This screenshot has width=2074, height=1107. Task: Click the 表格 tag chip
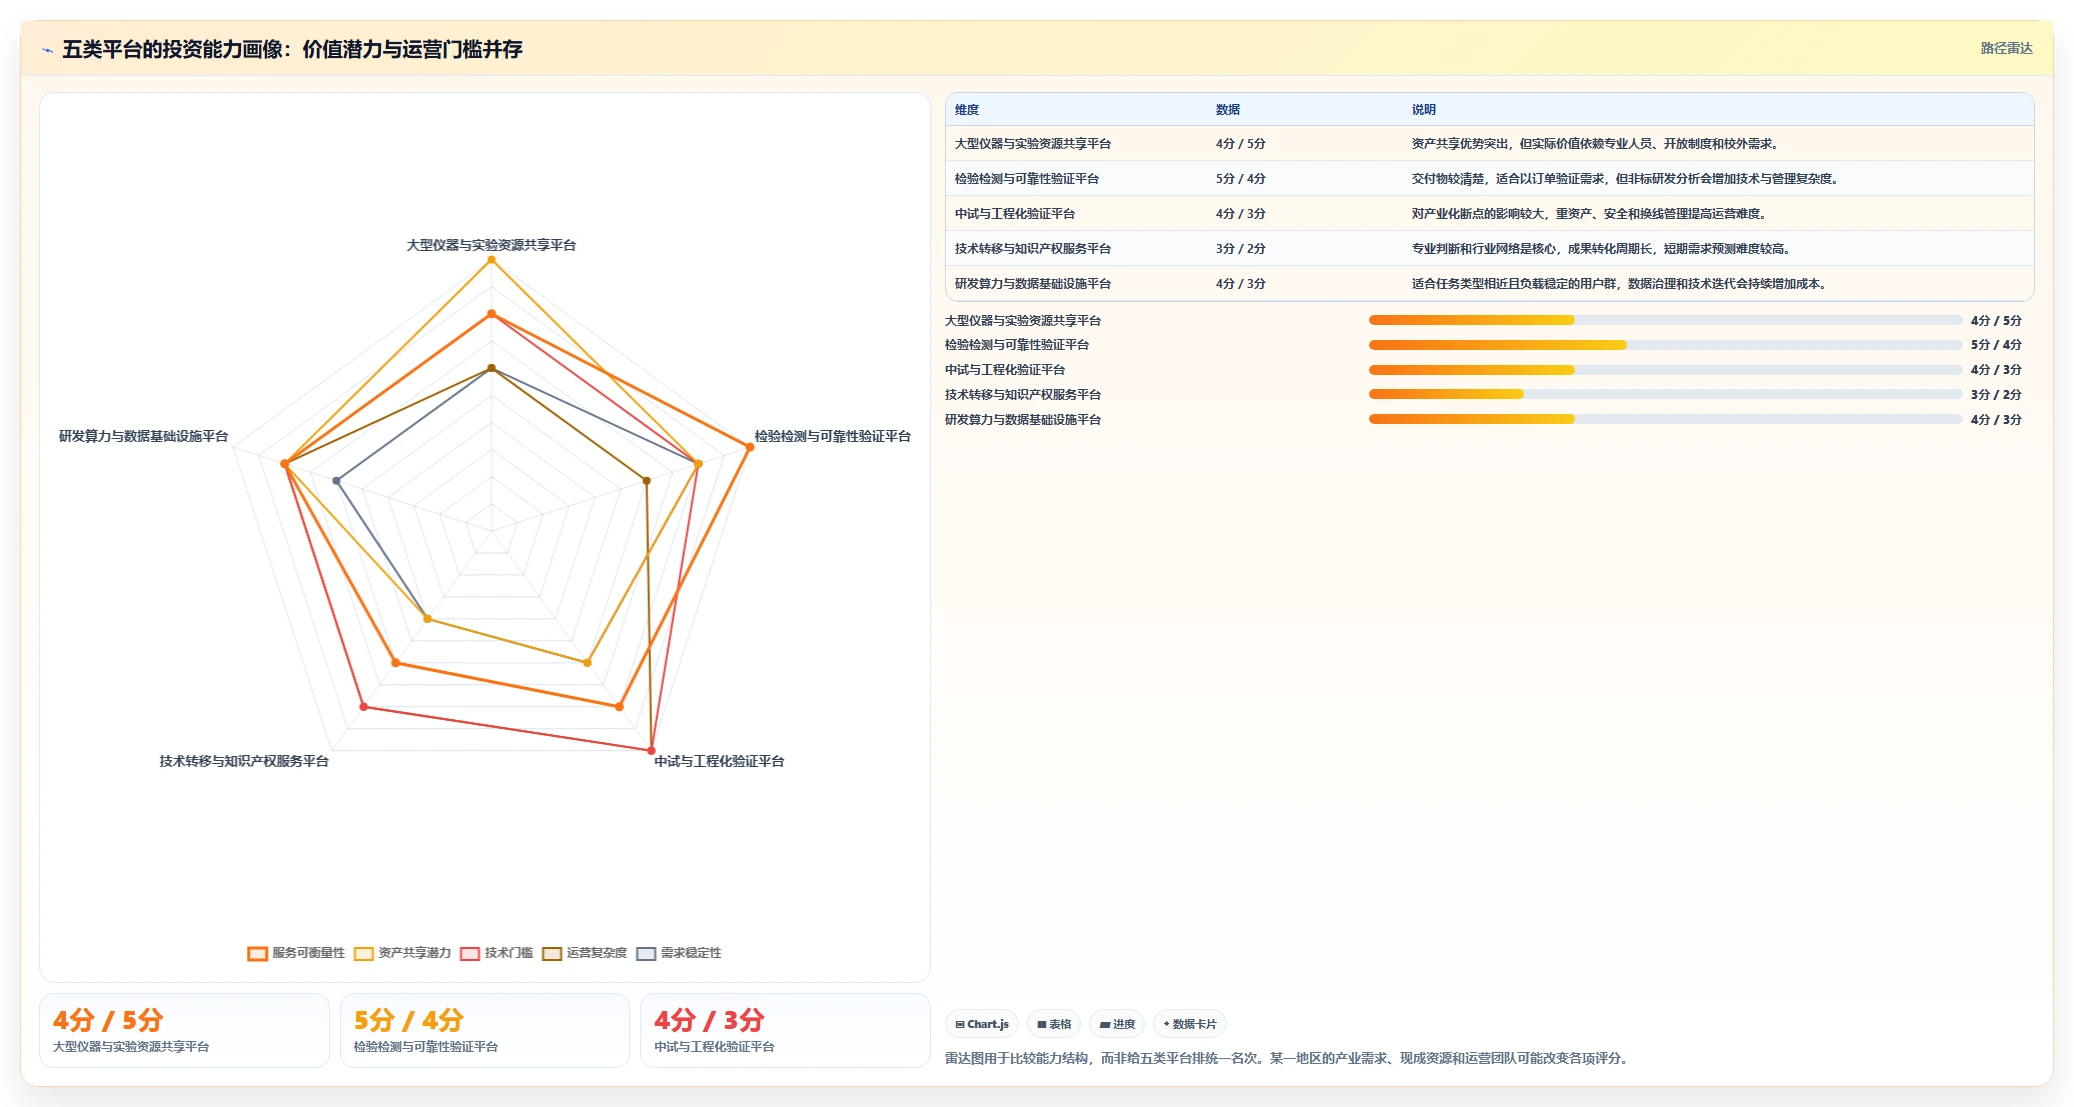pos(1054,1024)
